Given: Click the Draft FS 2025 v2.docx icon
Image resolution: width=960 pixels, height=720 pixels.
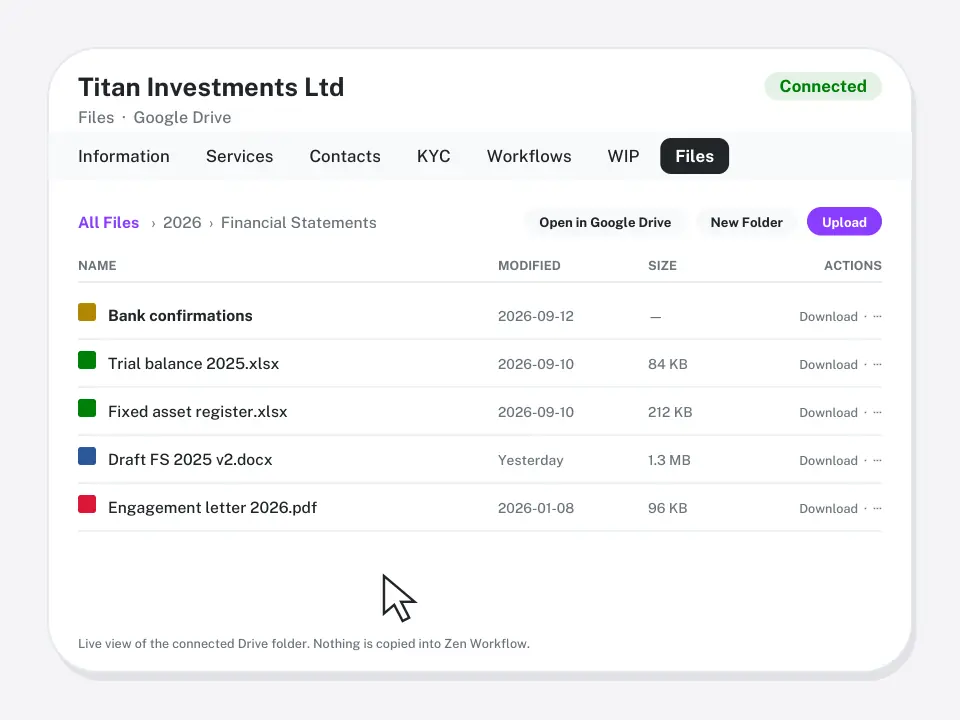Looking at the screenshot, I should [x=87, y=456].
